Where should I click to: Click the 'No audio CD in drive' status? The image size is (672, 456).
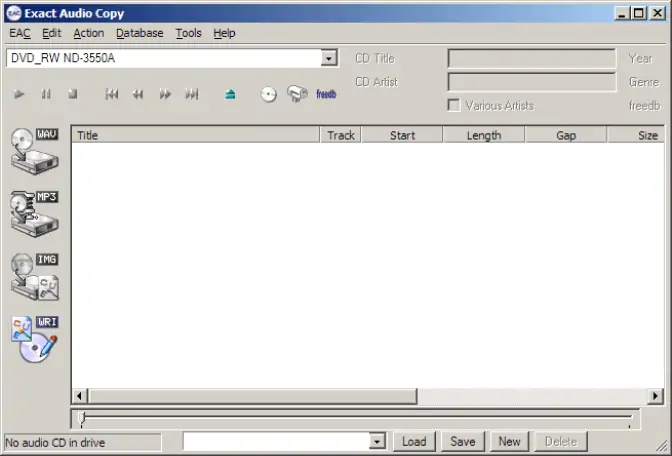pyautogui.click(x=83, y=442)
